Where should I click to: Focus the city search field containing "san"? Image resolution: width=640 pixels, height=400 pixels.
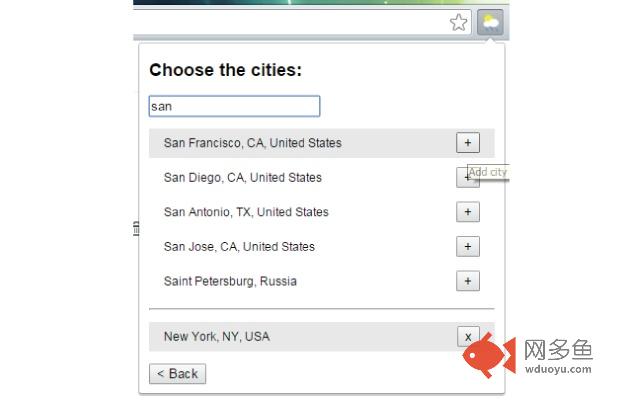pos(234,106)
